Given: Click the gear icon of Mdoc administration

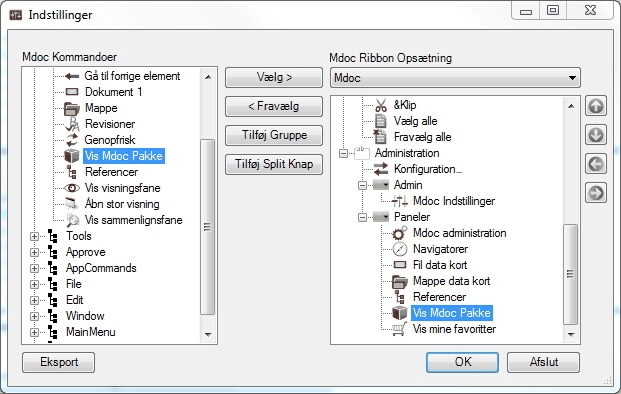Looking at the screenshot, I should pos(400,233).
